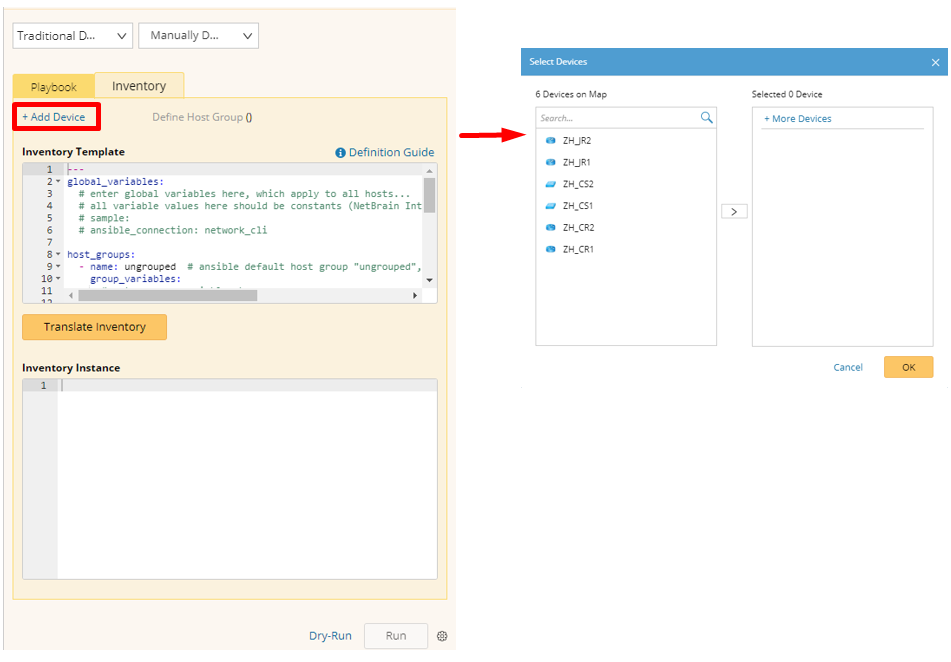Collapse fold arrow on line 10
This screenshot has width=951, height=662.
(x=58, y=279)
